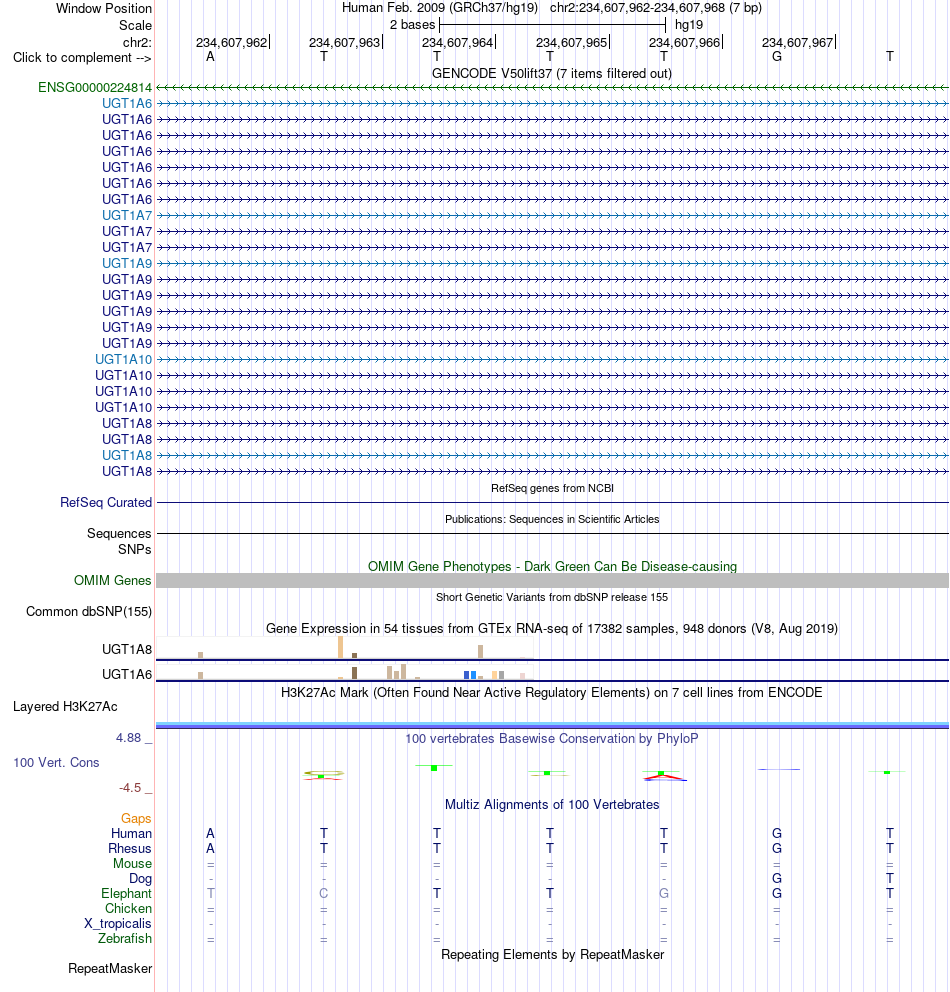Screen dimensions: 950x992
Task: Click the Human species label
Action: pos(132,833)
